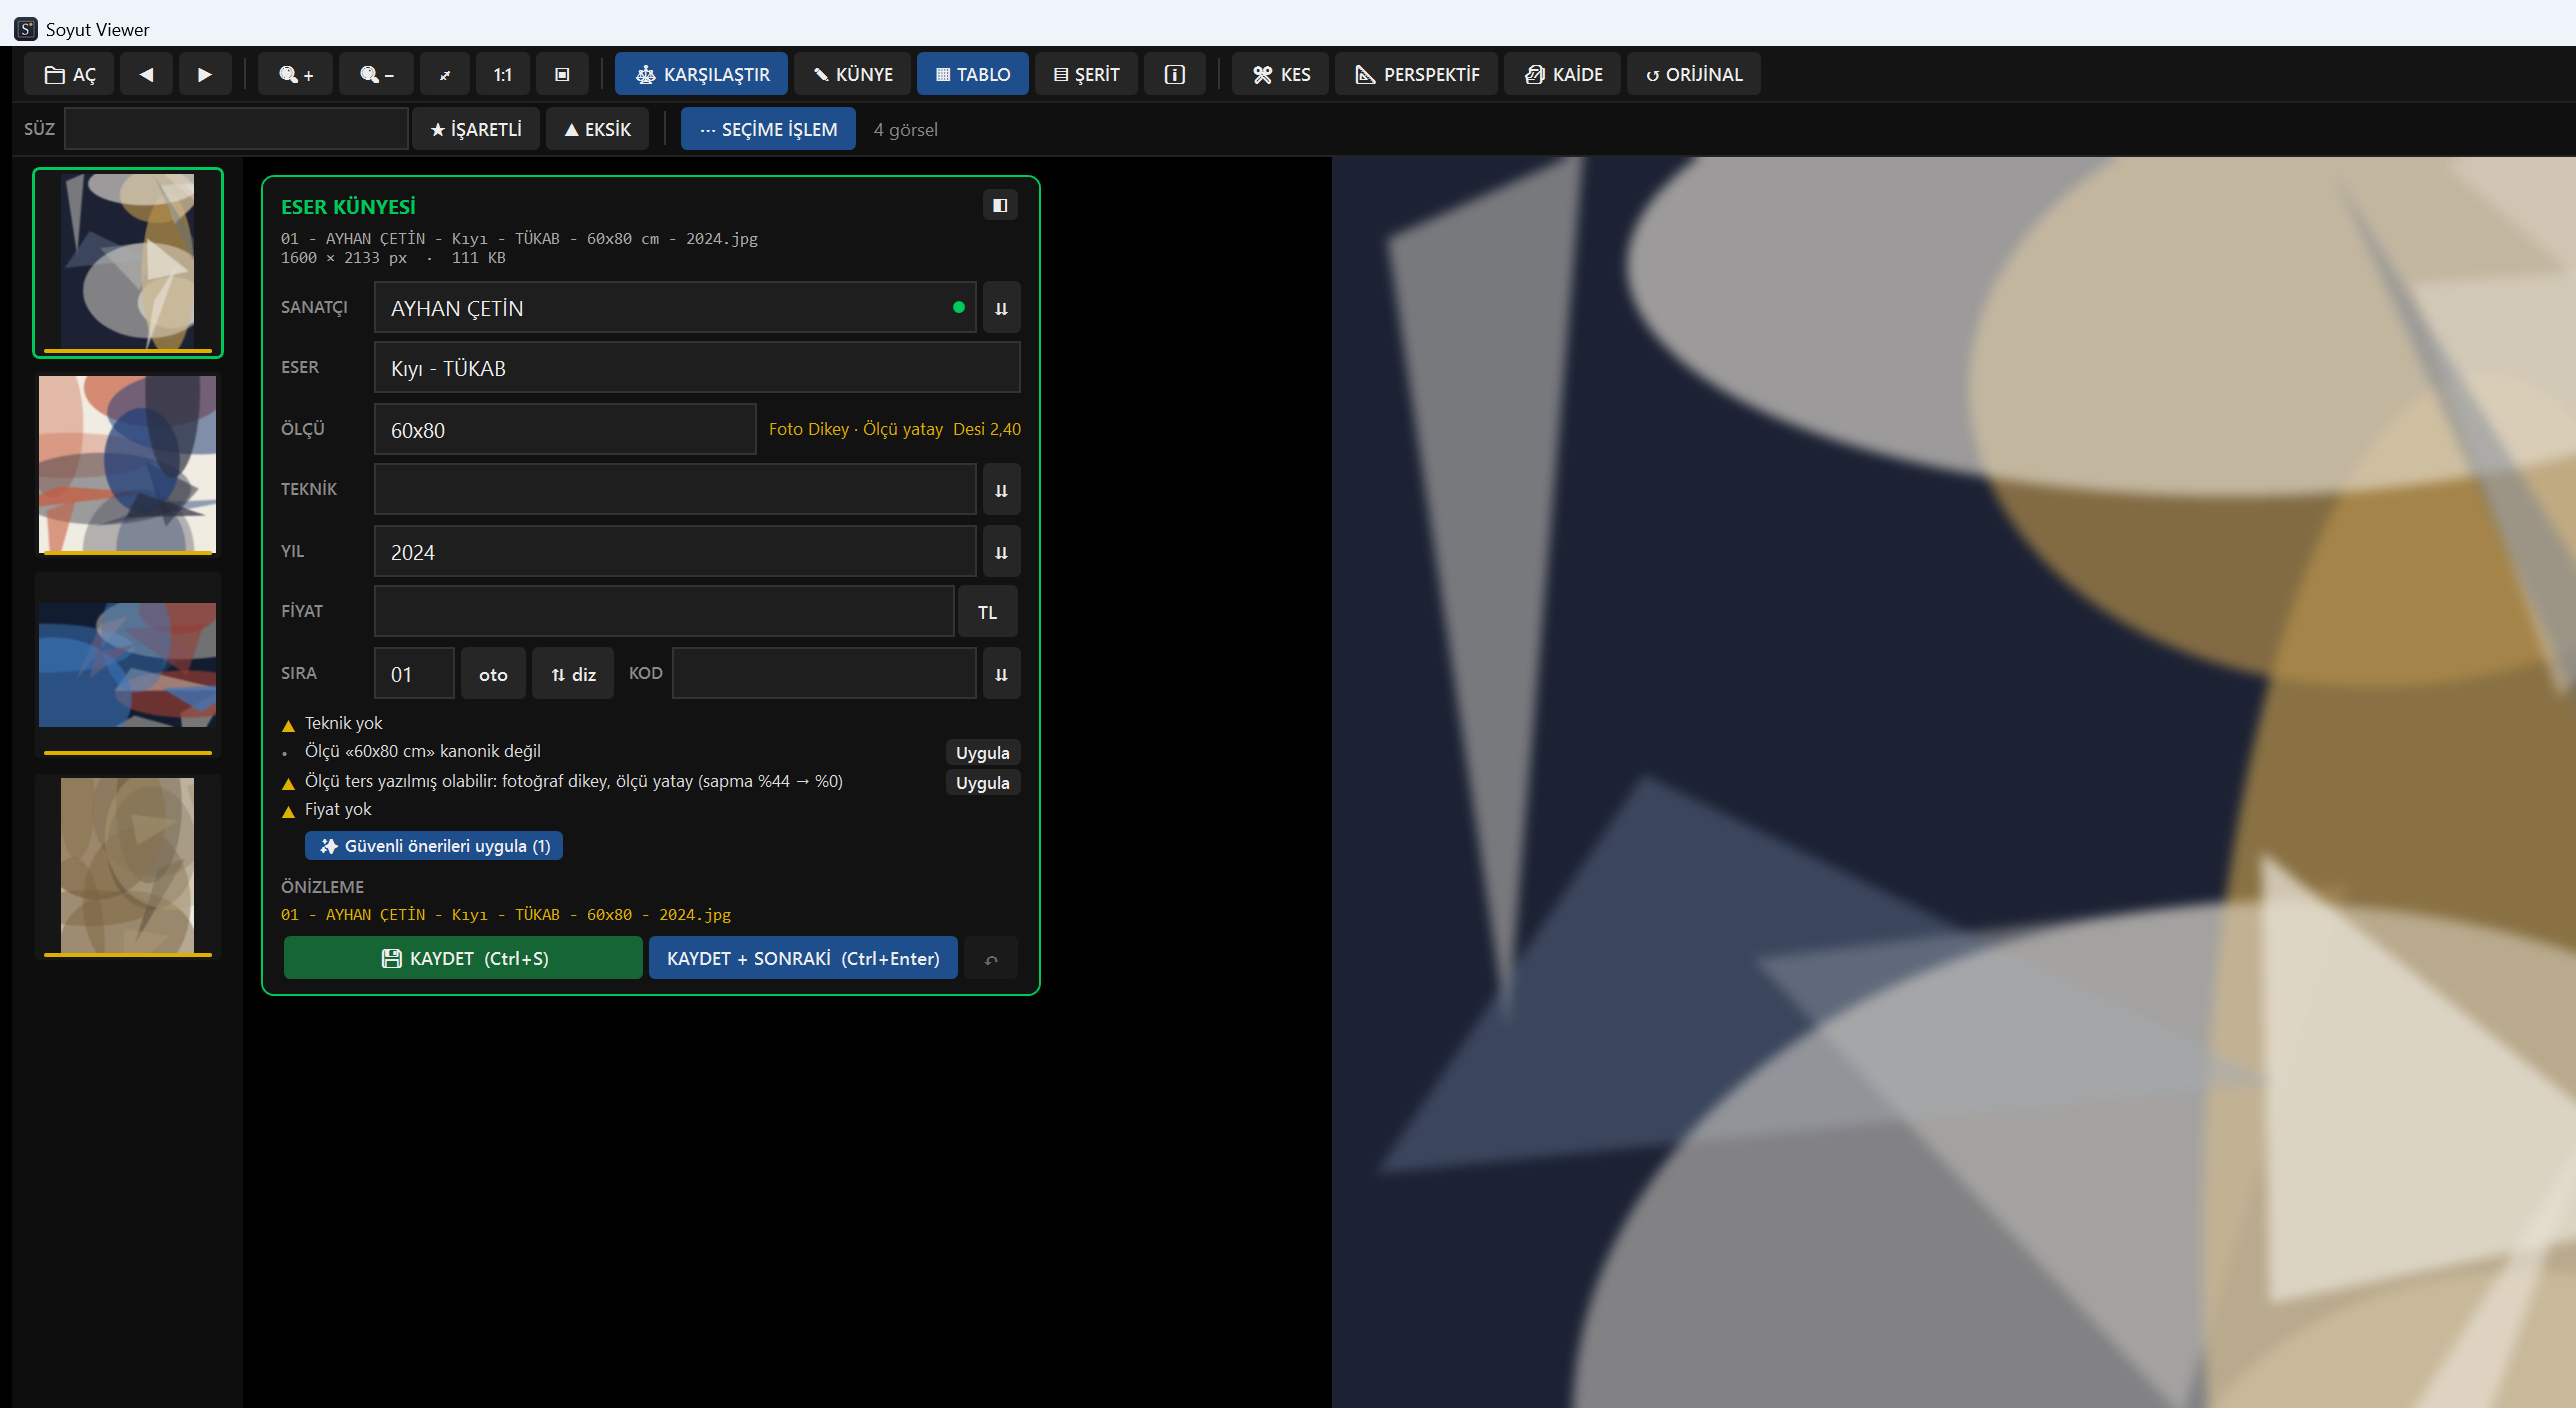This screenshot has height=1408, width=2576.
Task: Toggle the KÜNYE panel
Action: click(853, 74)
